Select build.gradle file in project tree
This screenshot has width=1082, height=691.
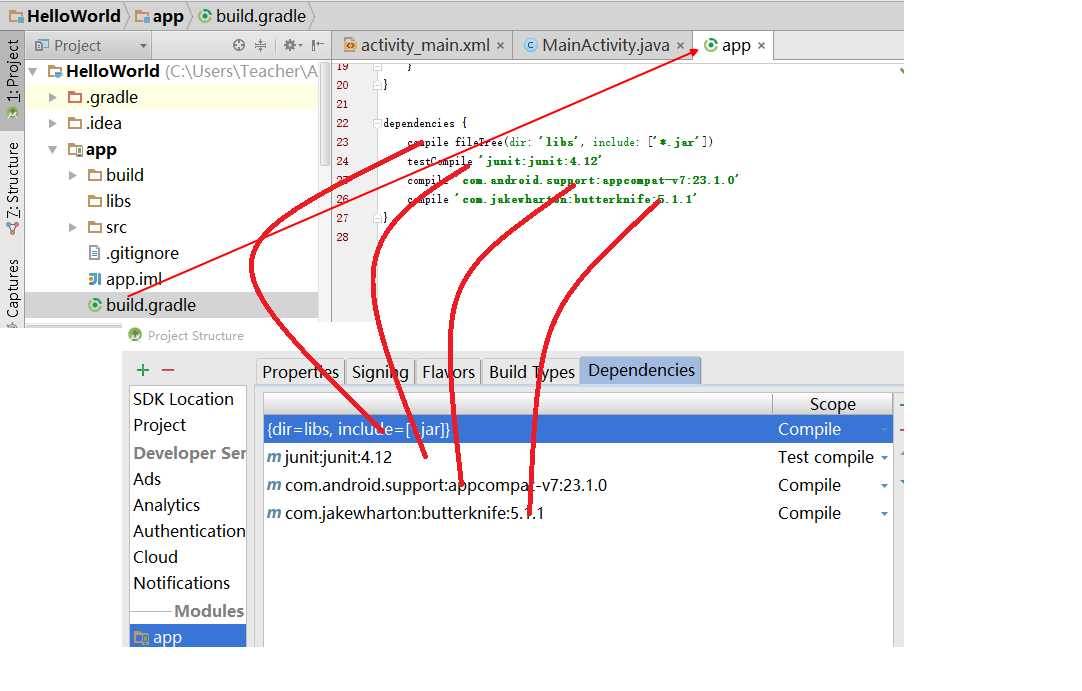(x=142, y=305)
